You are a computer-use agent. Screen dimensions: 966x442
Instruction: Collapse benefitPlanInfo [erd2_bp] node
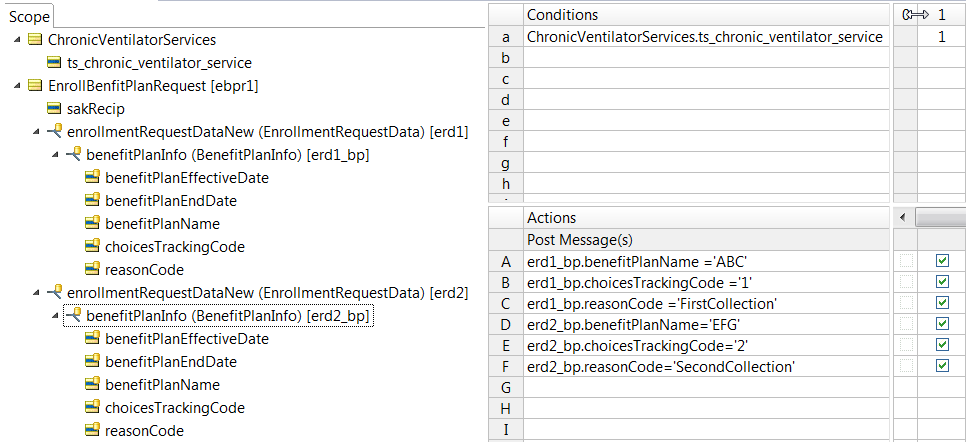tap(56, 315)
